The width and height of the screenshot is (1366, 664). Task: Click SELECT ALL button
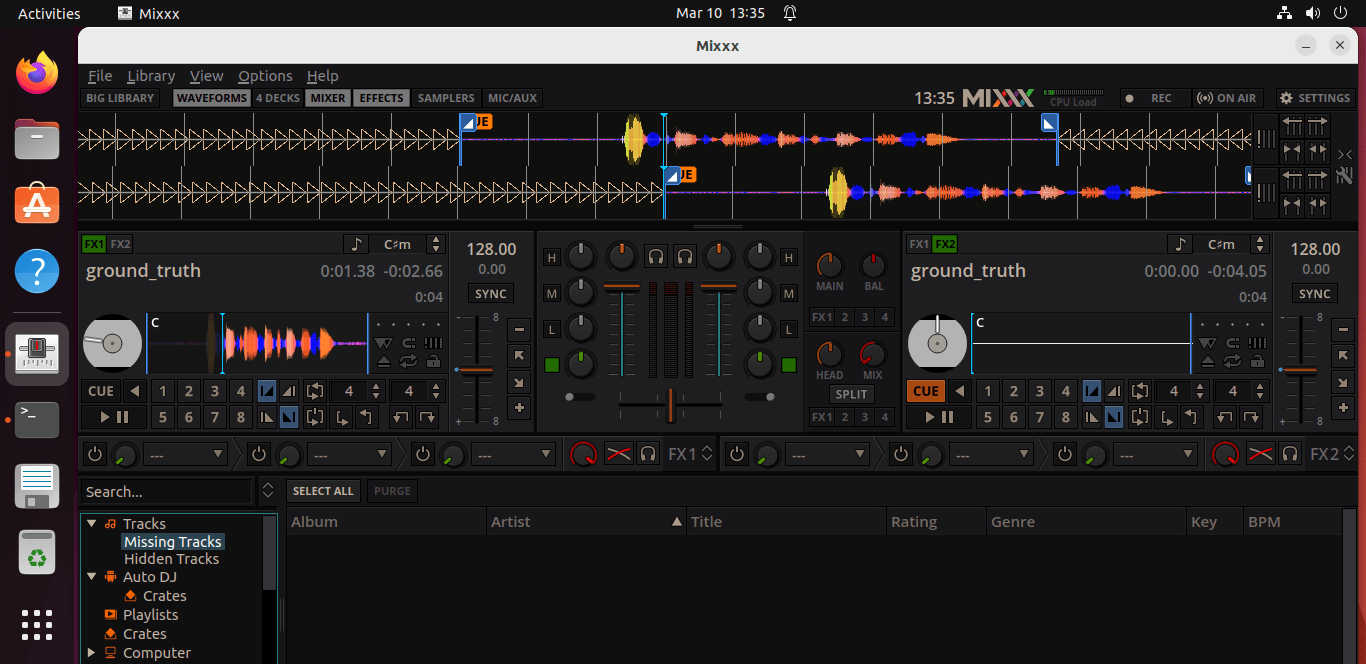(x=323, y=491)
